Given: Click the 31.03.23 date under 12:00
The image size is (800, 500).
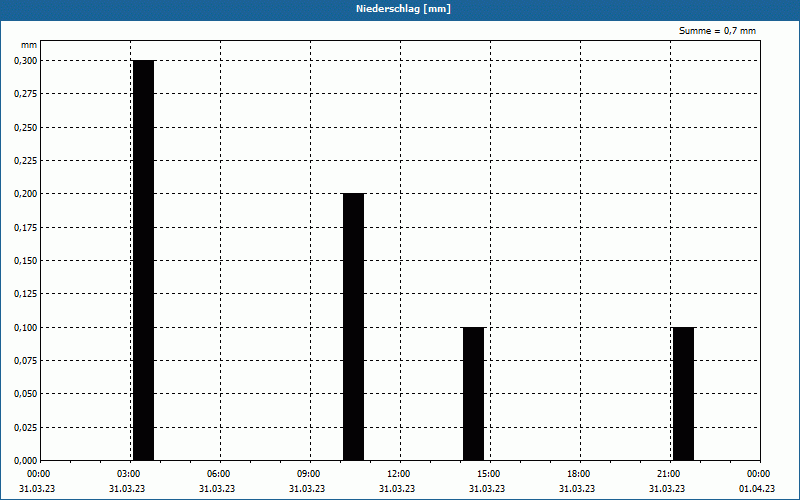Looking at the screenshot, I should click(397, 489).
